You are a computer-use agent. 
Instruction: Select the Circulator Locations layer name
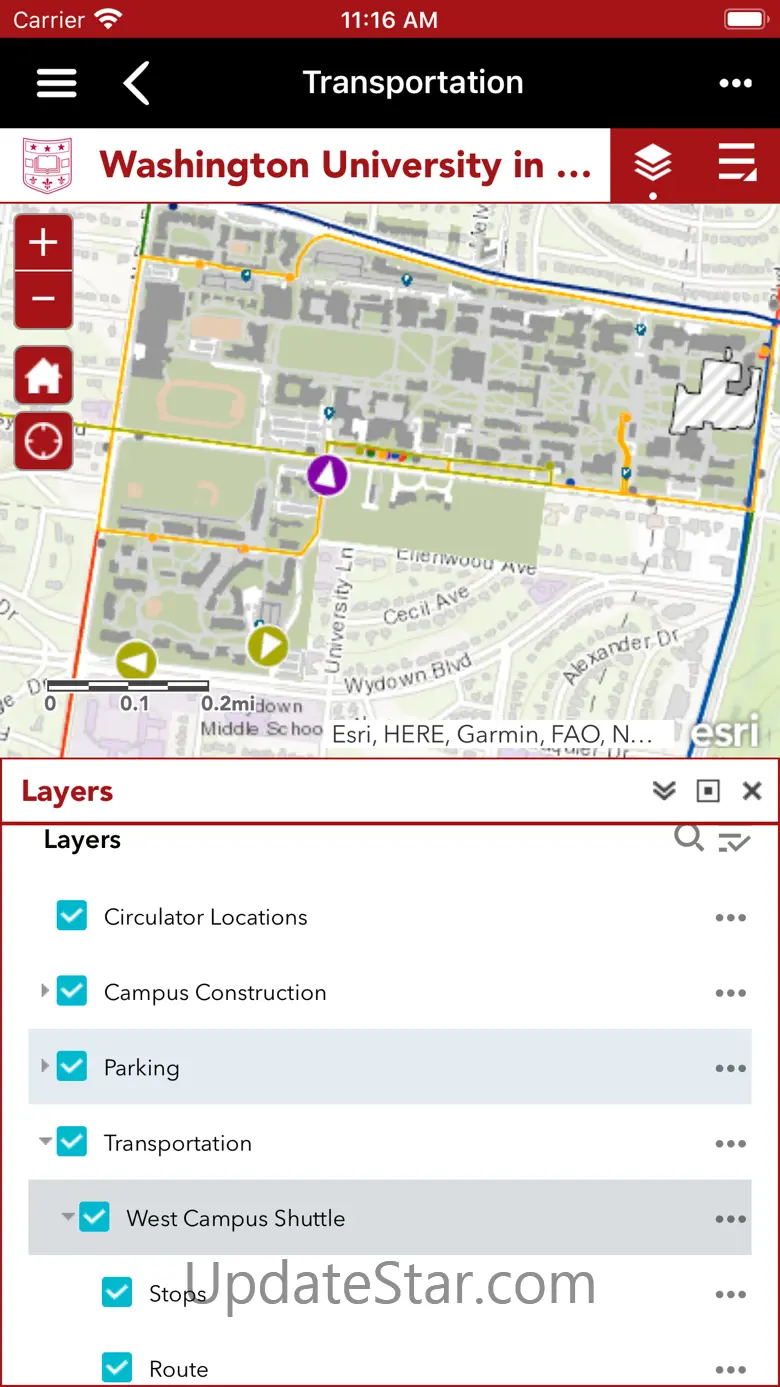[x=206, y=917]
